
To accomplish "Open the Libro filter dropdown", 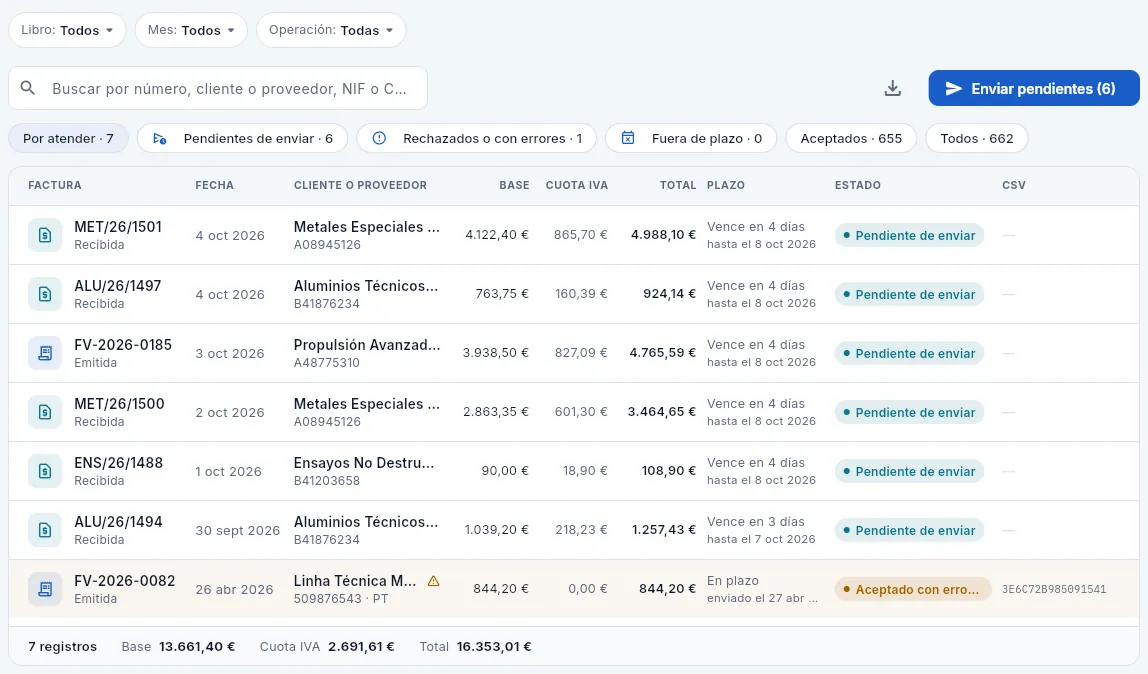I will click(x=67, y=30).
